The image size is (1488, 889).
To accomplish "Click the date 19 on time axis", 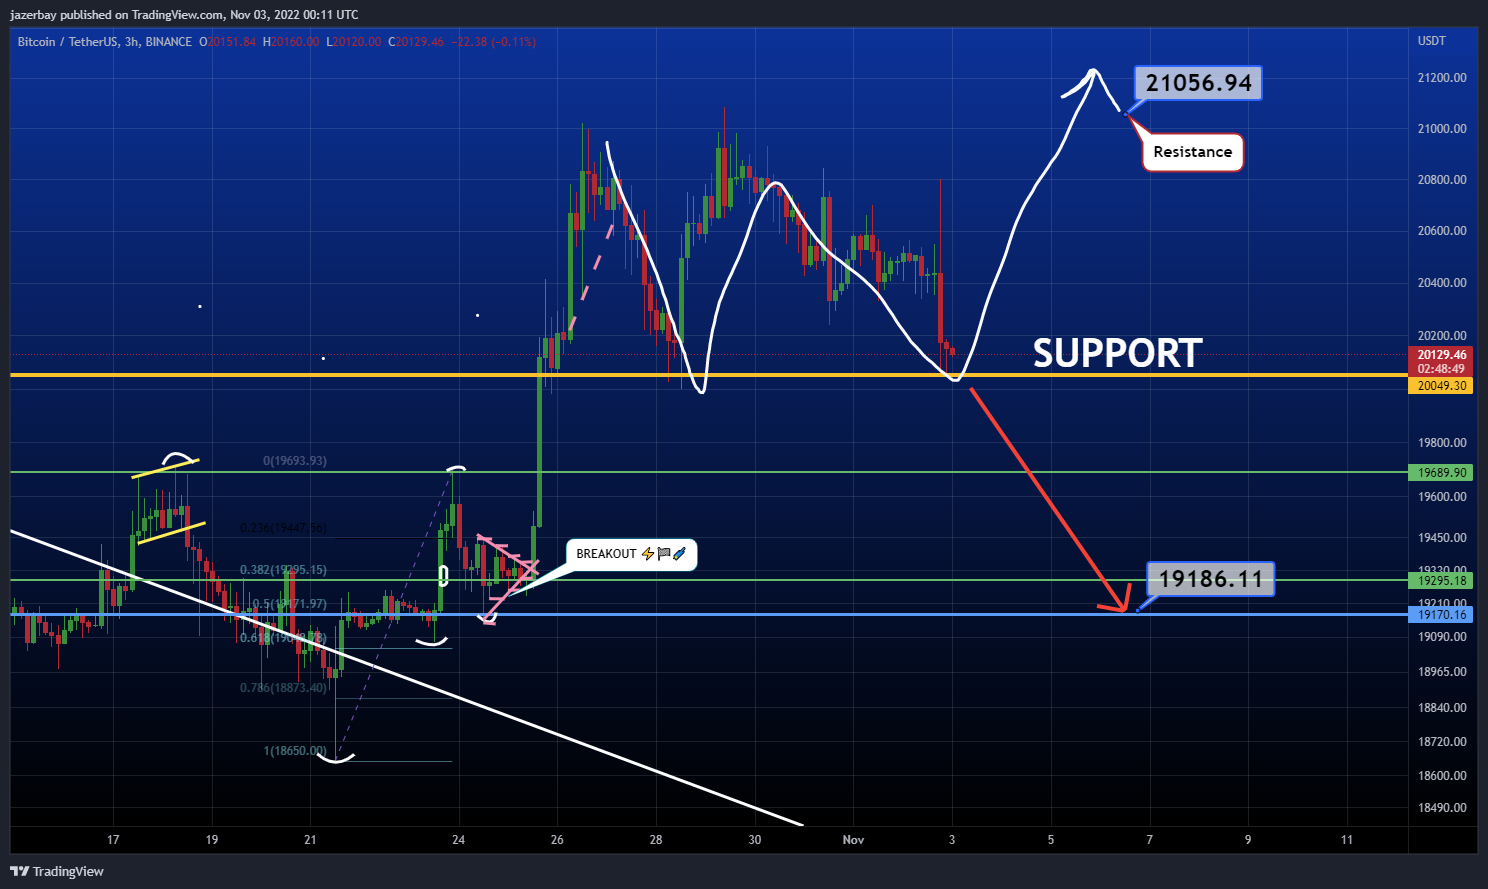I will pos(211,840).
